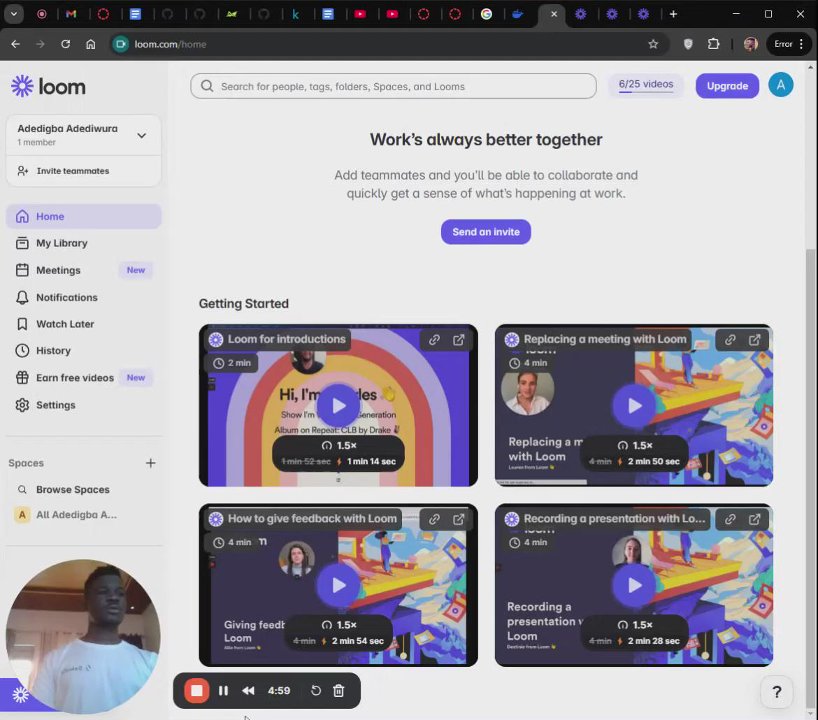Open Watch Later list
Screen dimensions: 818x720
point(83,324)
